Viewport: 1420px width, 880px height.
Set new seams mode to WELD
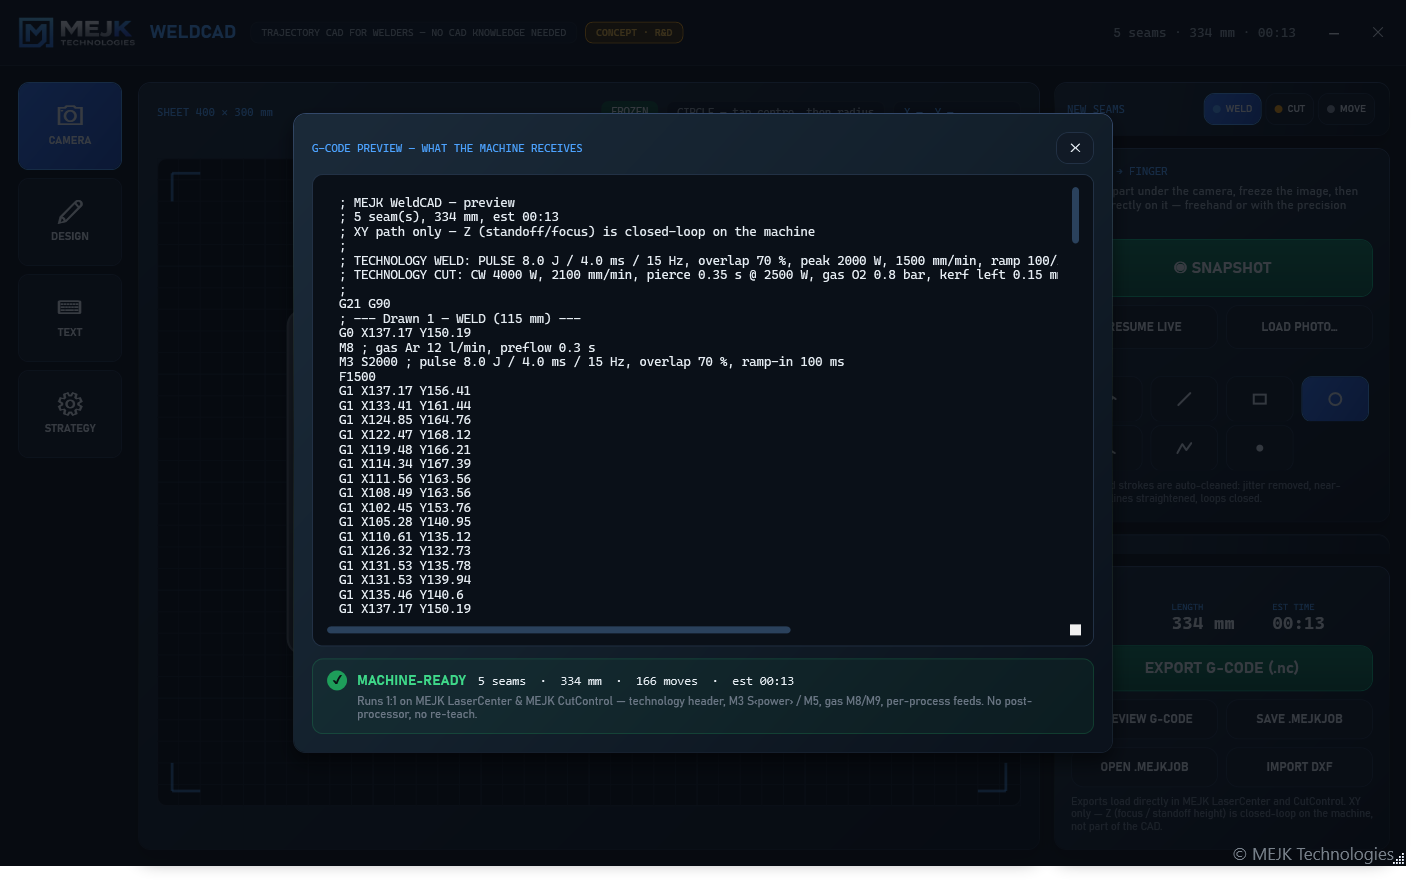[x=1232, y=109]
